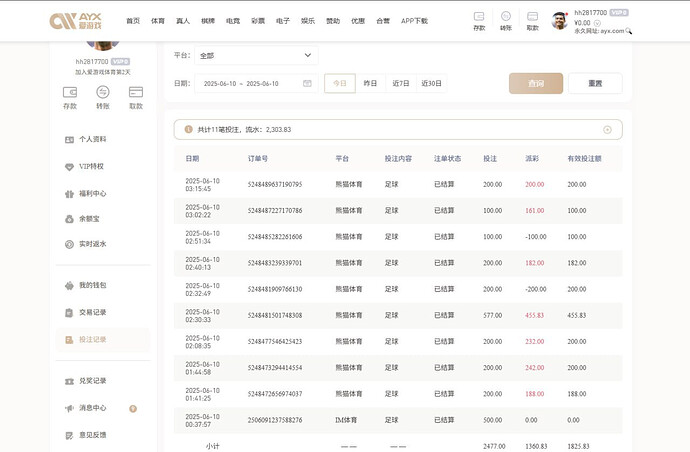The width and height of the screenshot is (690, 452).
Task: Select the 今日 date filter
Action: point(340,84)
